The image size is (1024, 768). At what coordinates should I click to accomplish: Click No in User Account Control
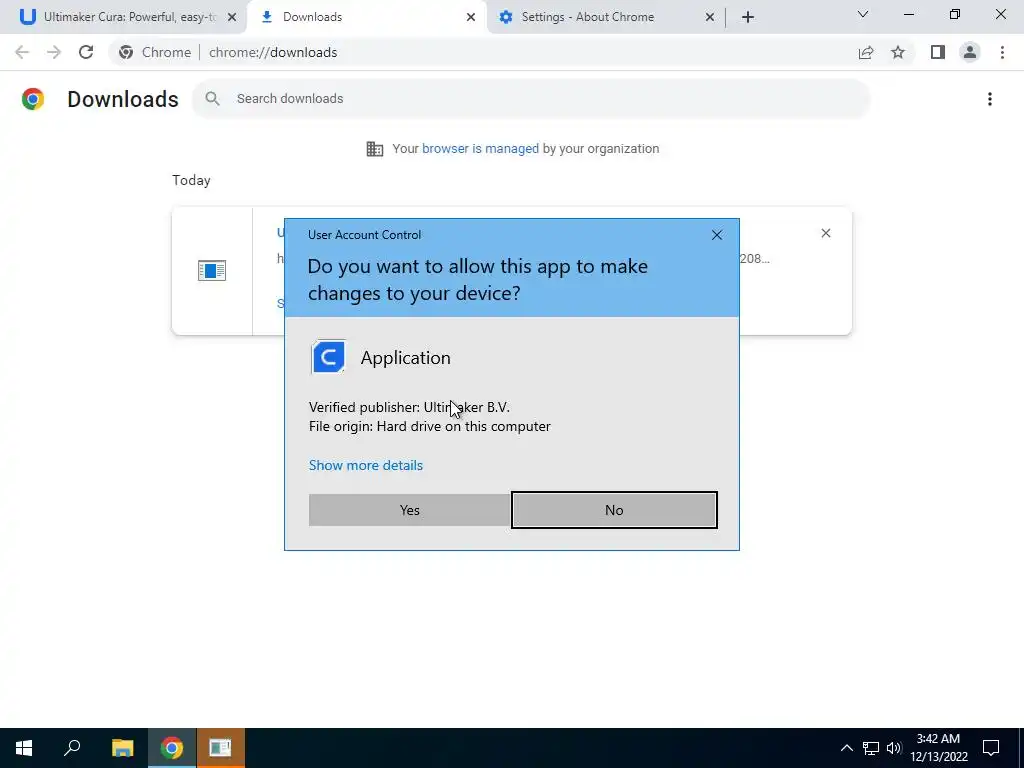[614, 510]
